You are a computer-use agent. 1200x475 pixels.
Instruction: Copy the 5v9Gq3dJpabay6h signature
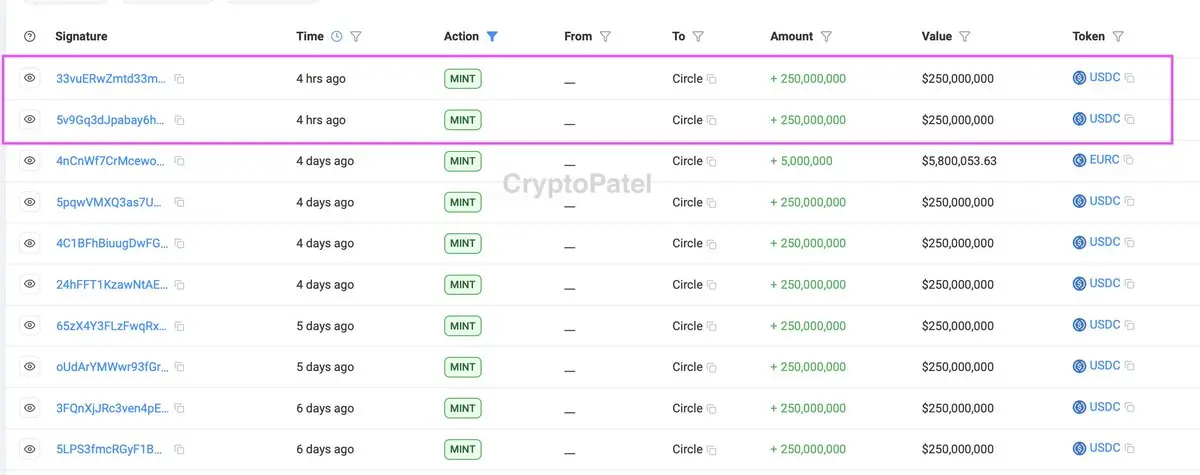(180, 120)
